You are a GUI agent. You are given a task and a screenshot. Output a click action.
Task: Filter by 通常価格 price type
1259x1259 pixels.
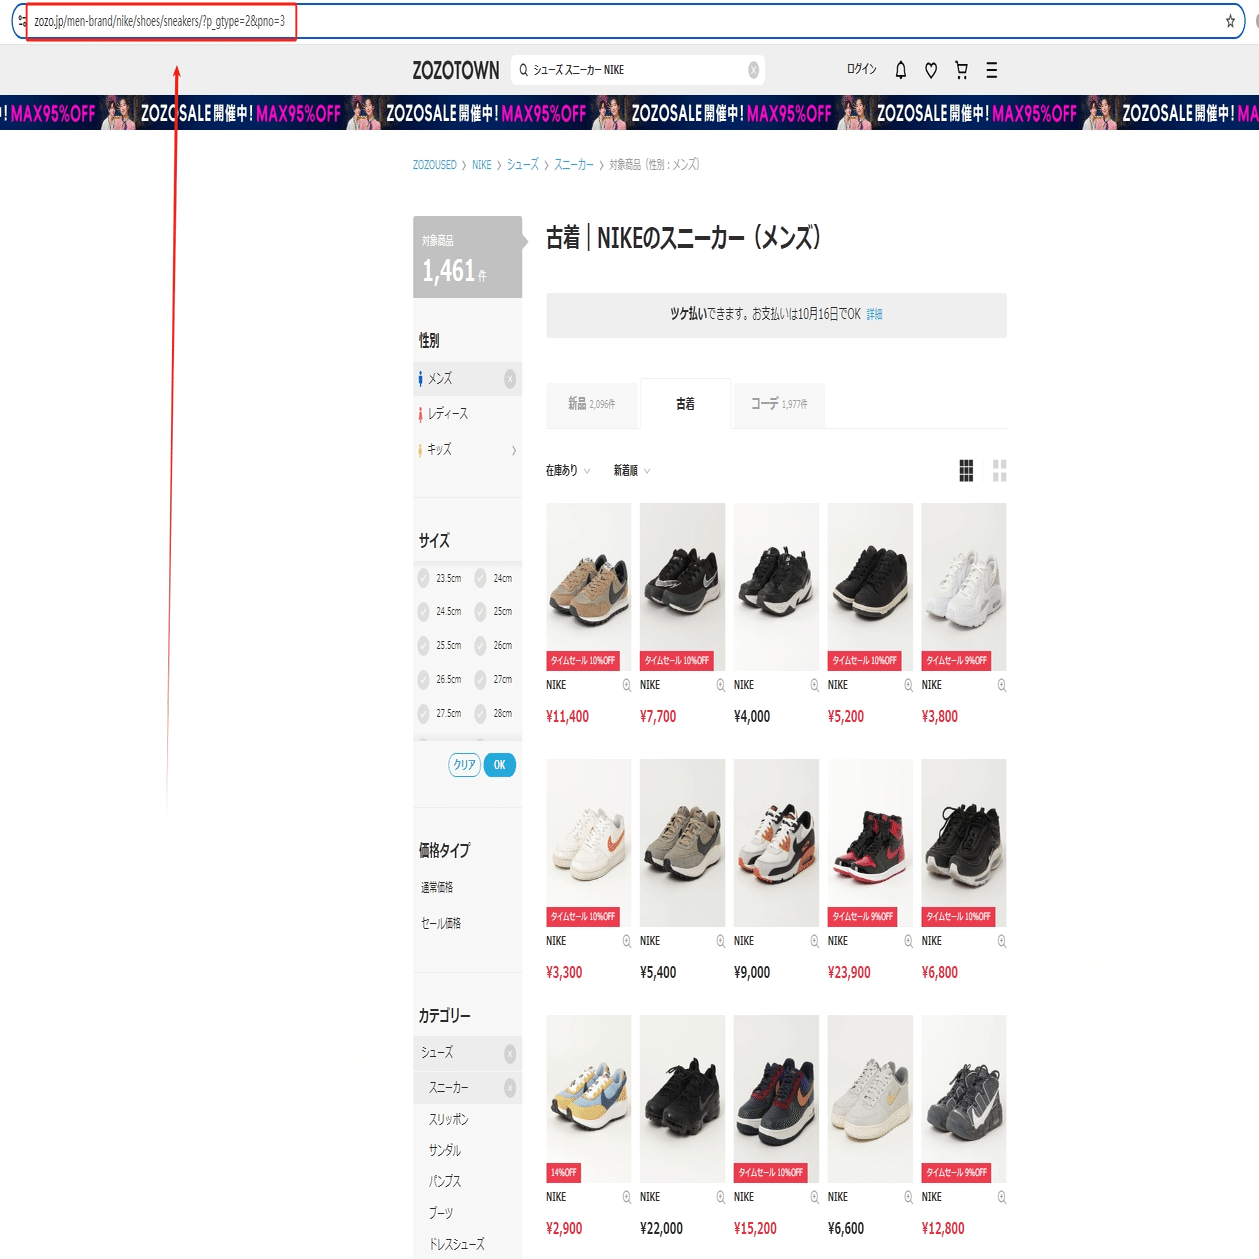coord(437,888)
